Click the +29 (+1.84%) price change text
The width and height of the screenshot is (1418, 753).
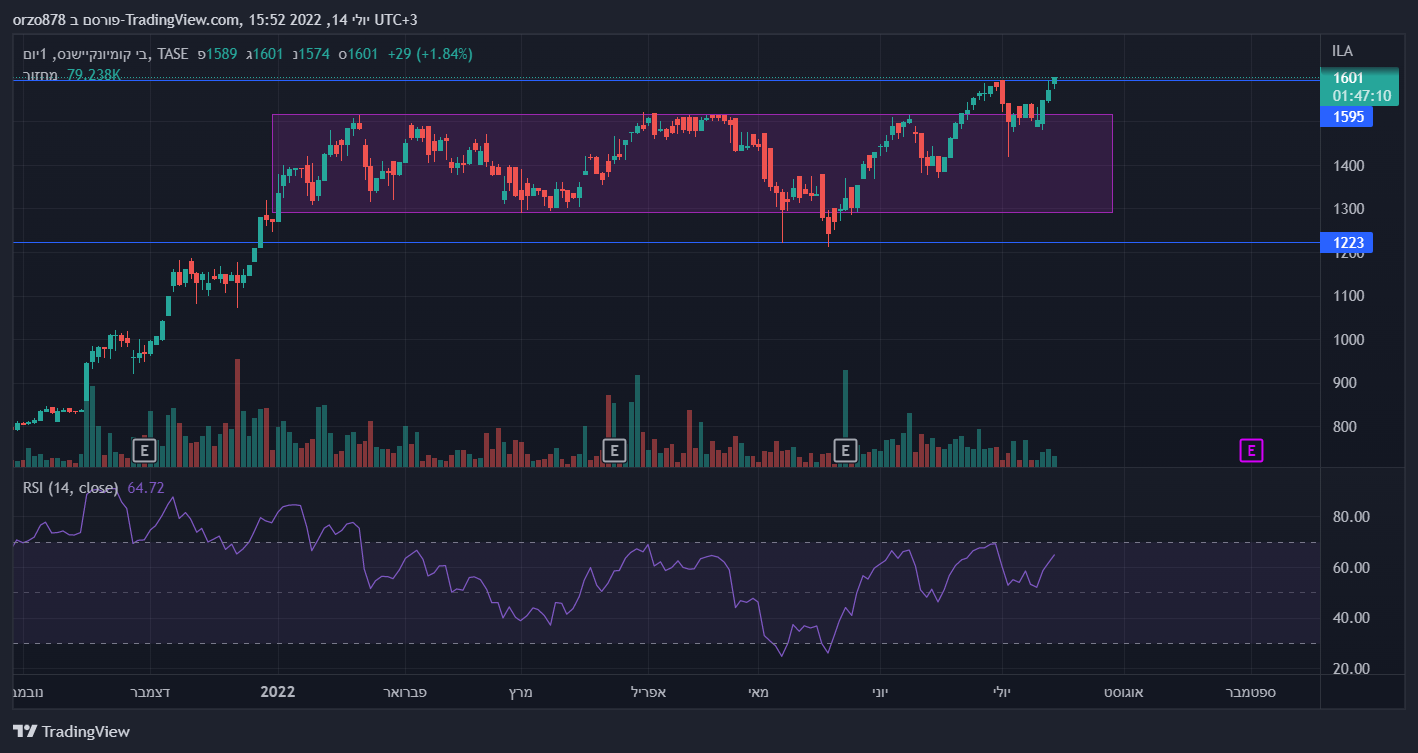tap(430, 53)
